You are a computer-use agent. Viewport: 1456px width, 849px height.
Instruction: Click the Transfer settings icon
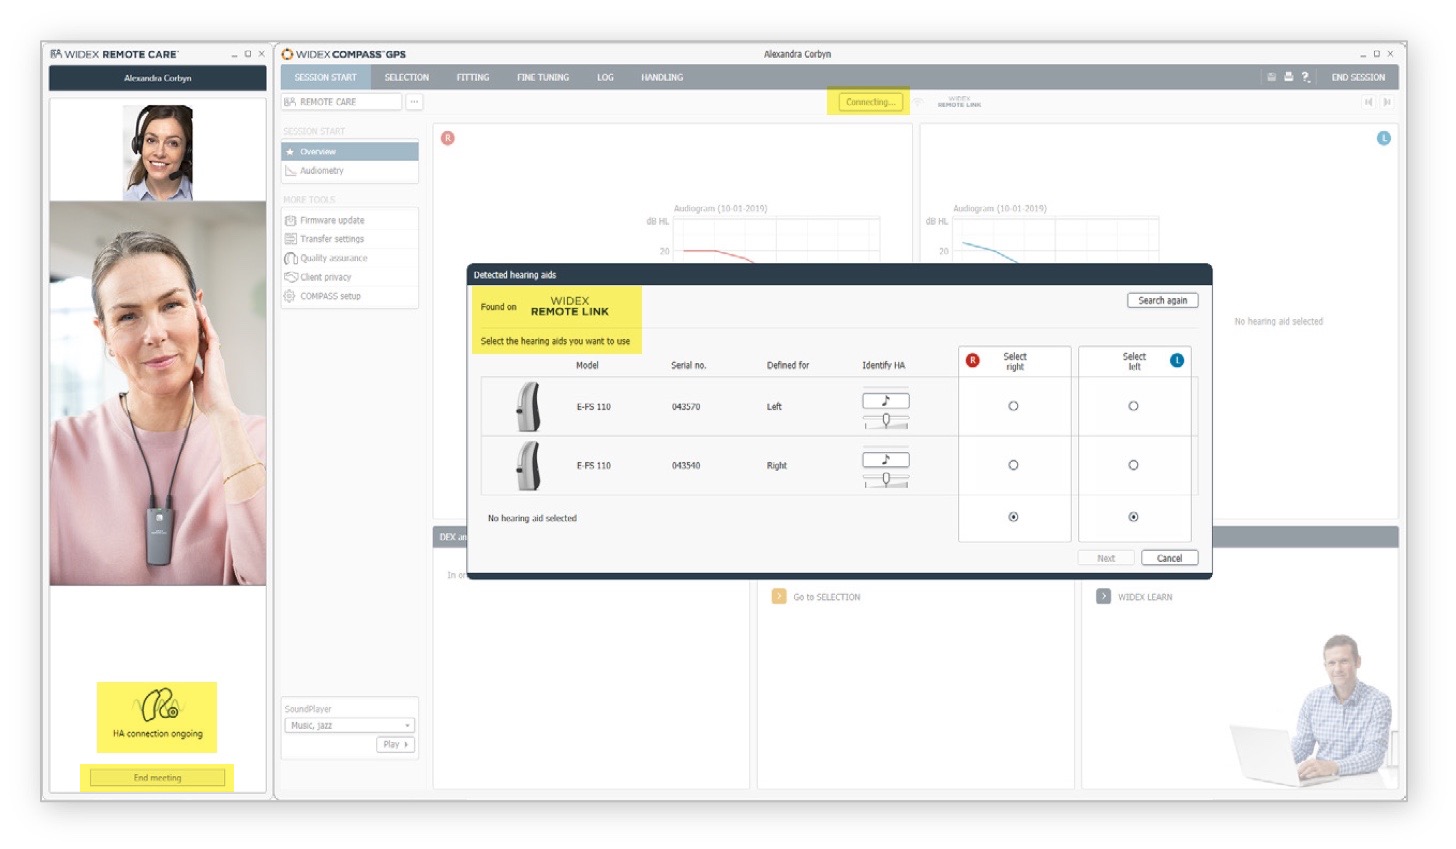(x=290, y=239)
